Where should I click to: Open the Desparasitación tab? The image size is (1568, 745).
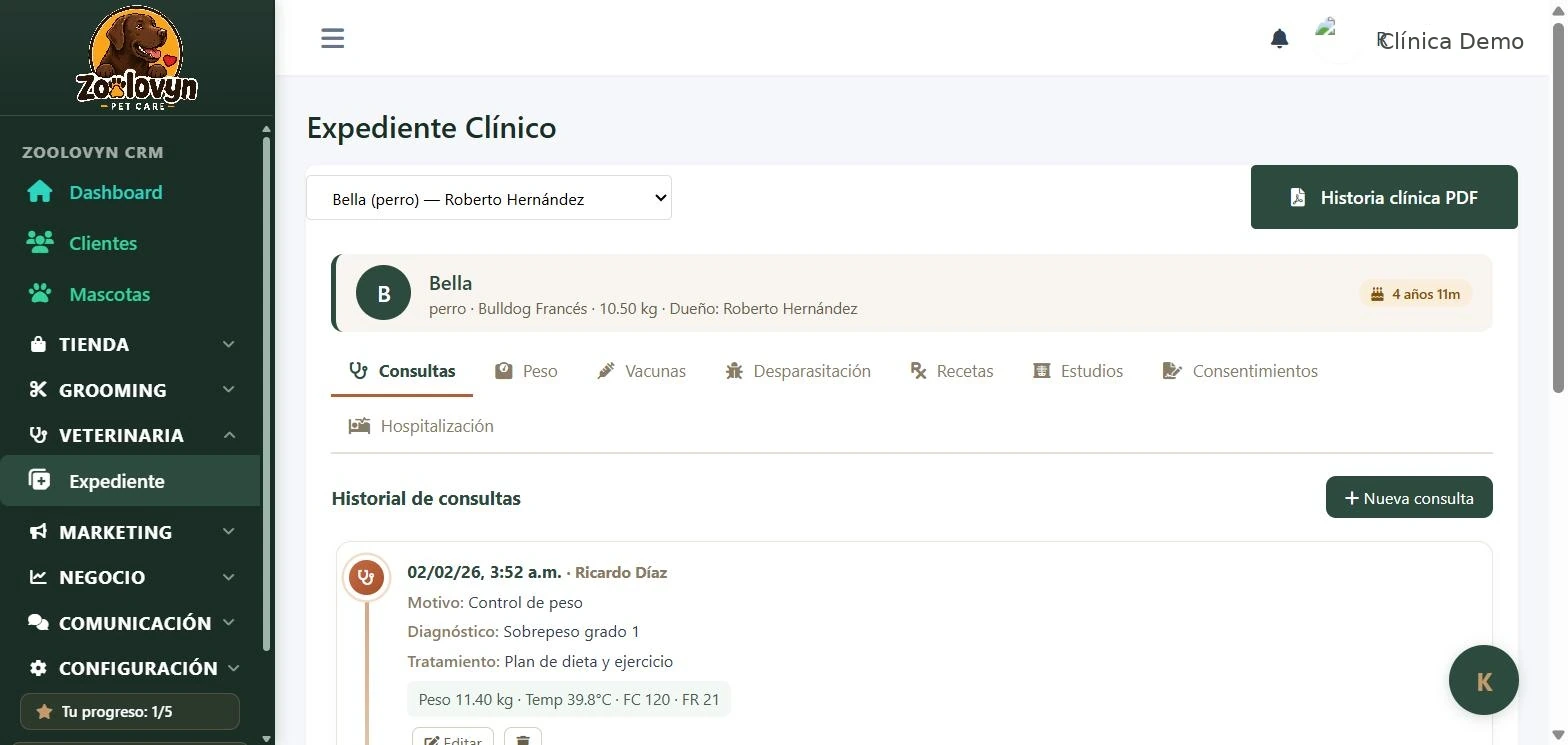point(798,371)
